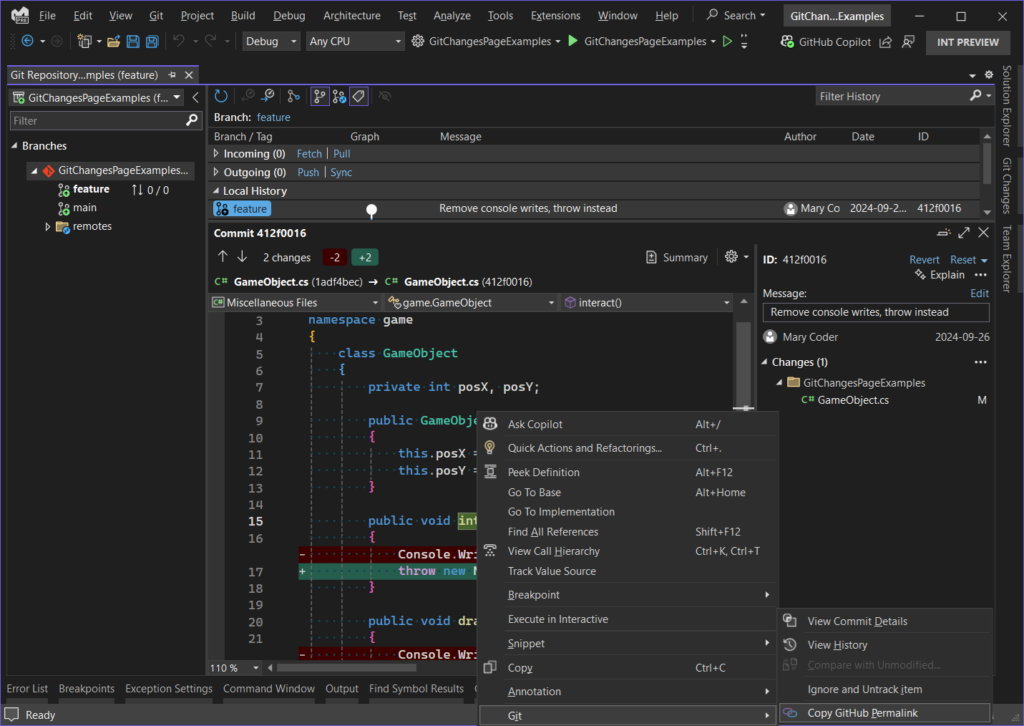This screenshot has width=1024, height=726.
Task: Click the Start Debugging green arrow
Action: pos(572,43)
